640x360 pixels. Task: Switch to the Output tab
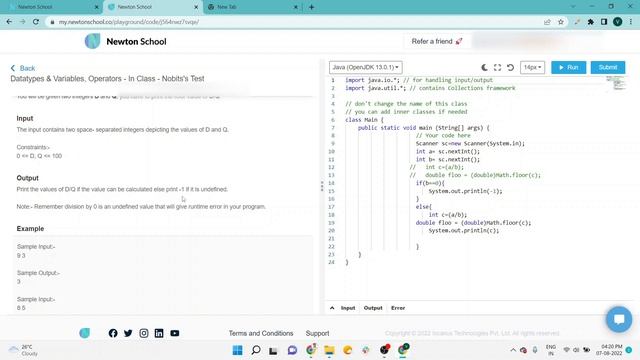[x=373, y=308]
